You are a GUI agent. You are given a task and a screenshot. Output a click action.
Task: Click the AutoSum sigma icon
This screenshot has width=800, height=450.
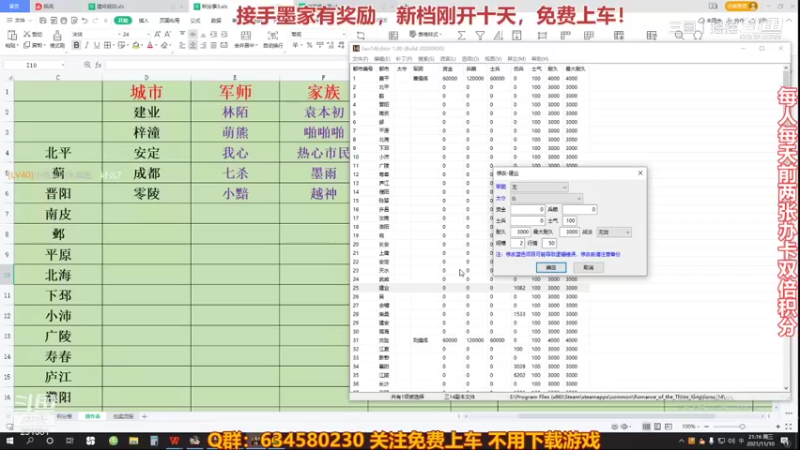pyautogui.click(x=461, y=35)
